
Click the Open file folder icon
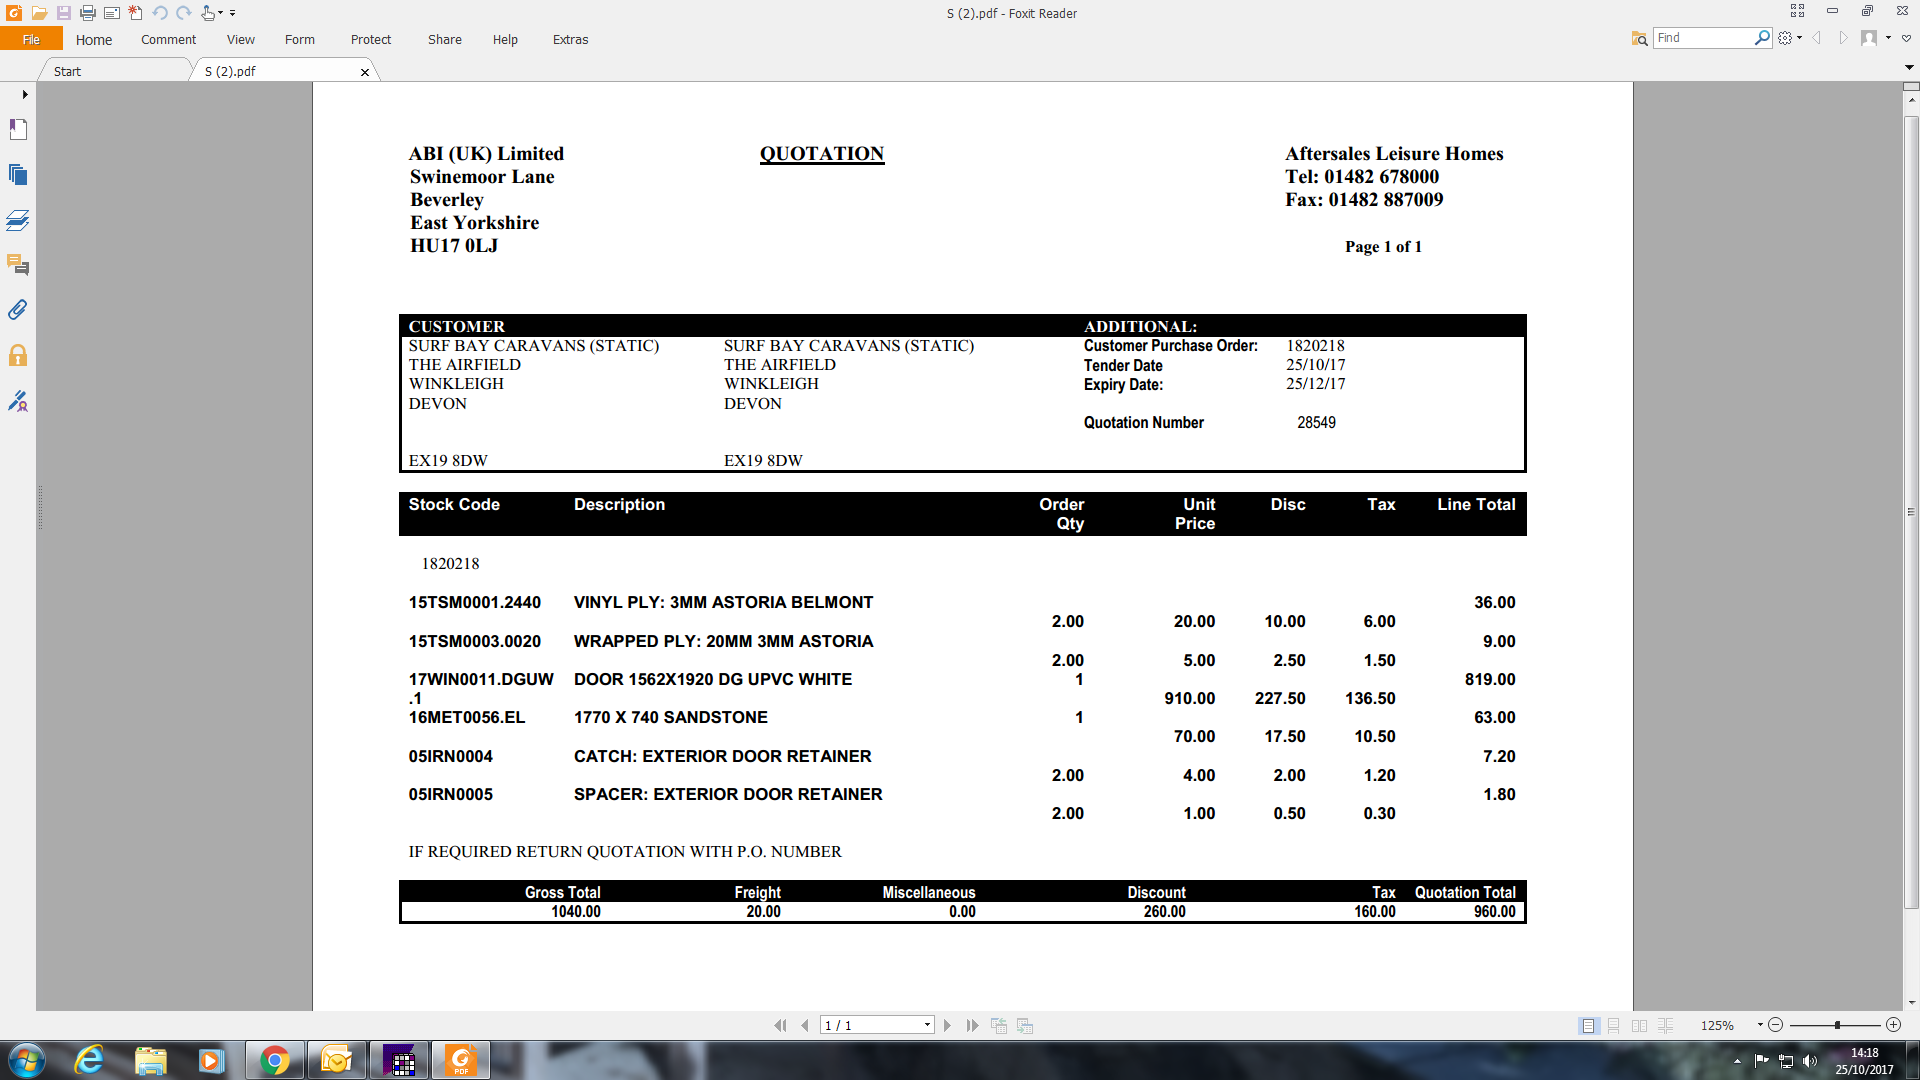click(x=39, y=13)
